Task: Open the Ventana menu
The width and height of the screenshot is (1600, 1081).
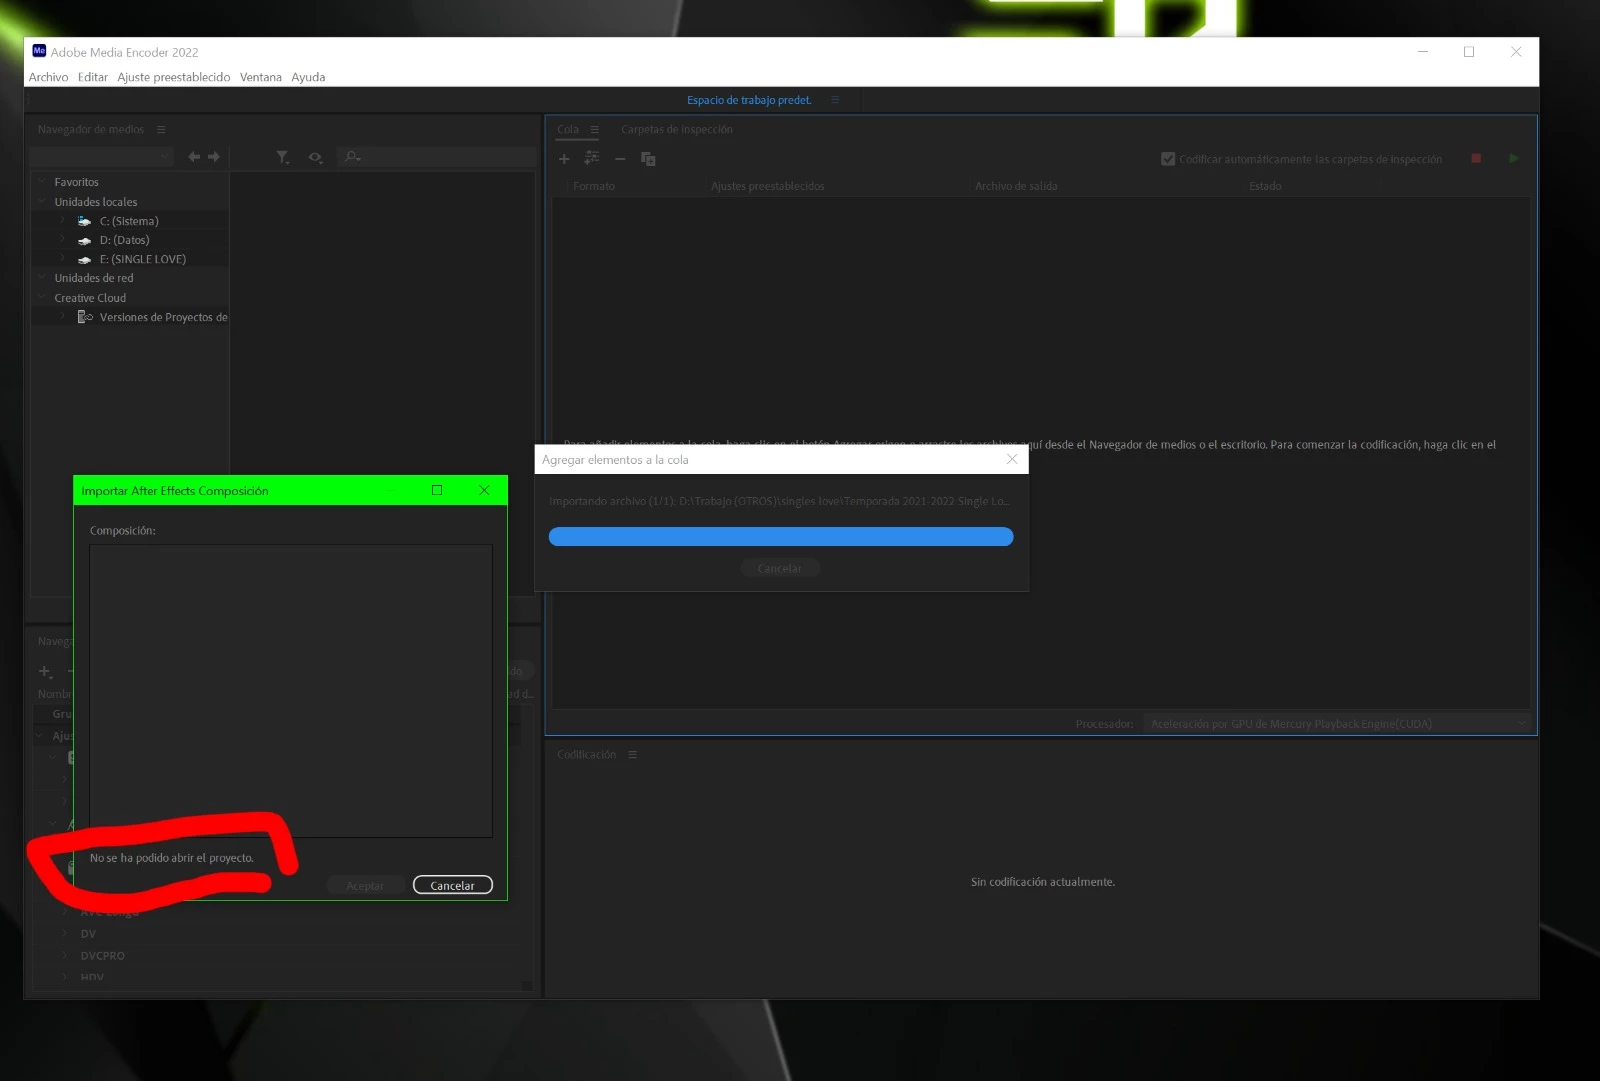Action: (x=261, y=77)
